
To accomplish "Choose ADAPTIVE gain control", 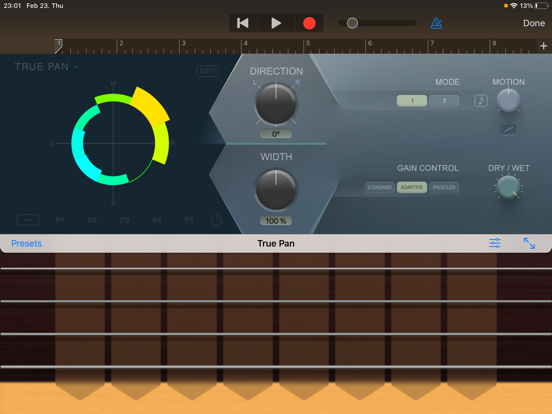I will 412,187.
